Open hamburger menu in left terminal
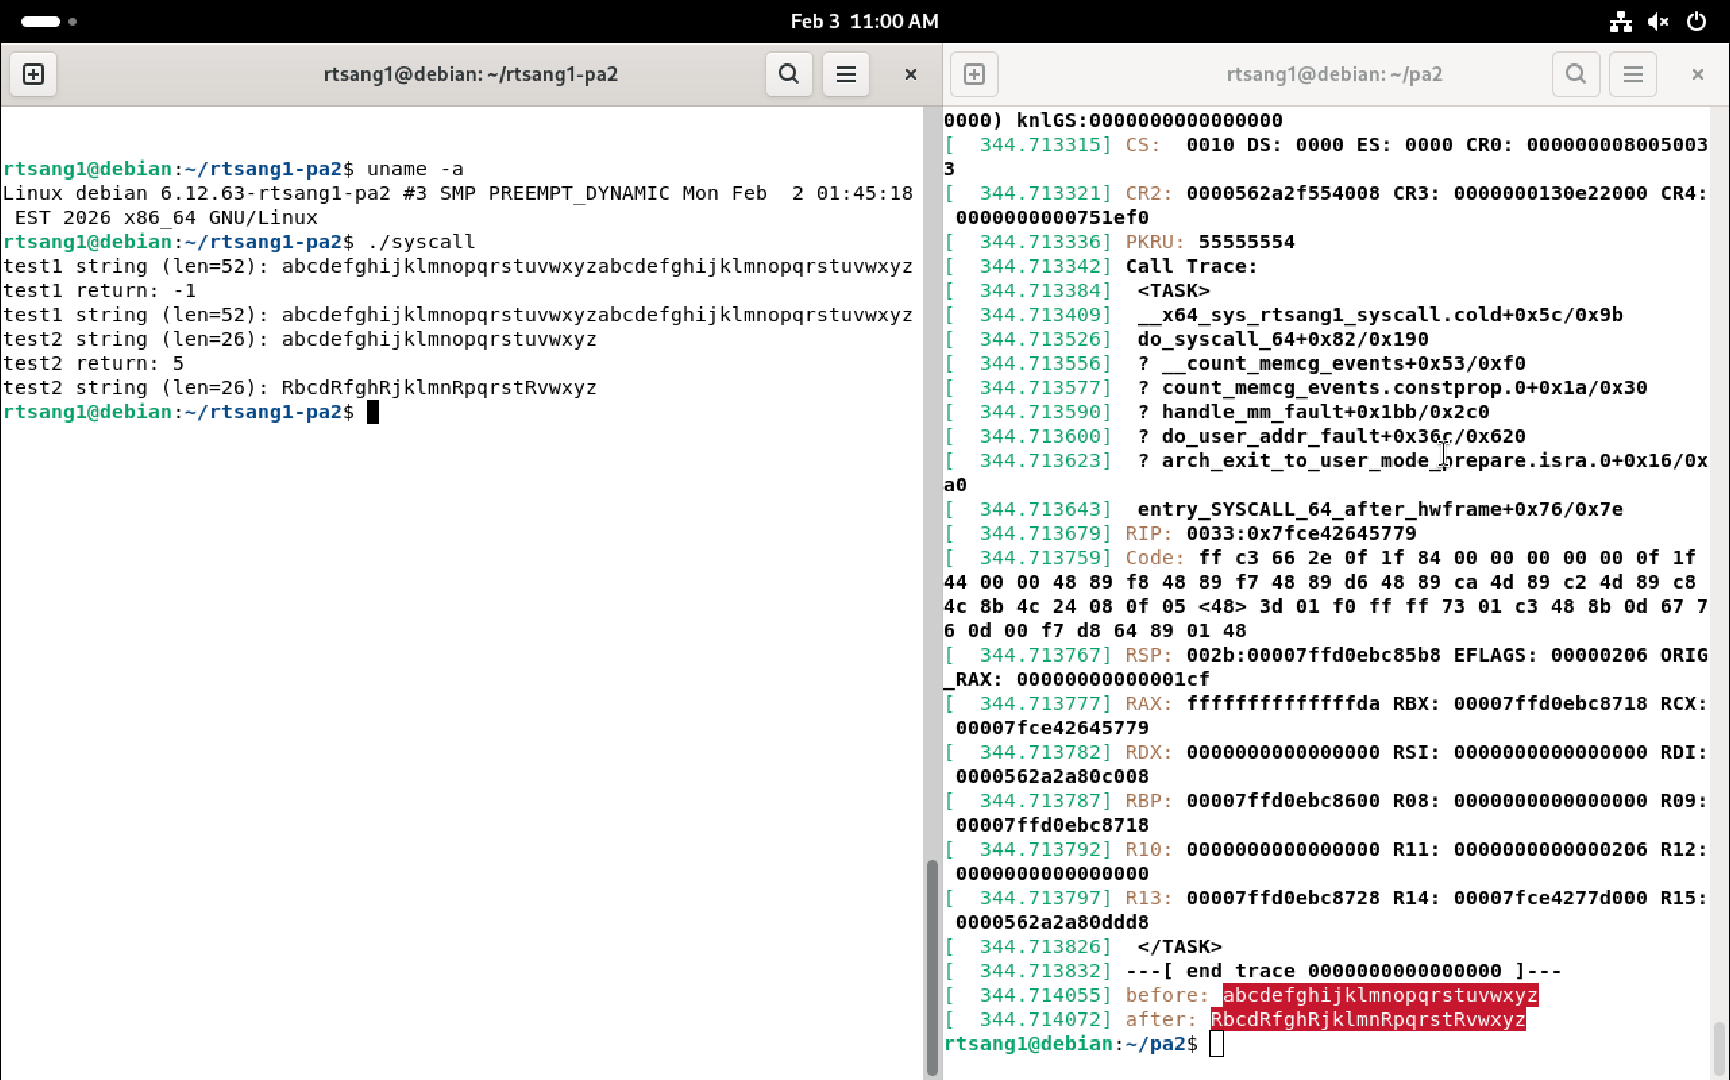 click(846, 74)
